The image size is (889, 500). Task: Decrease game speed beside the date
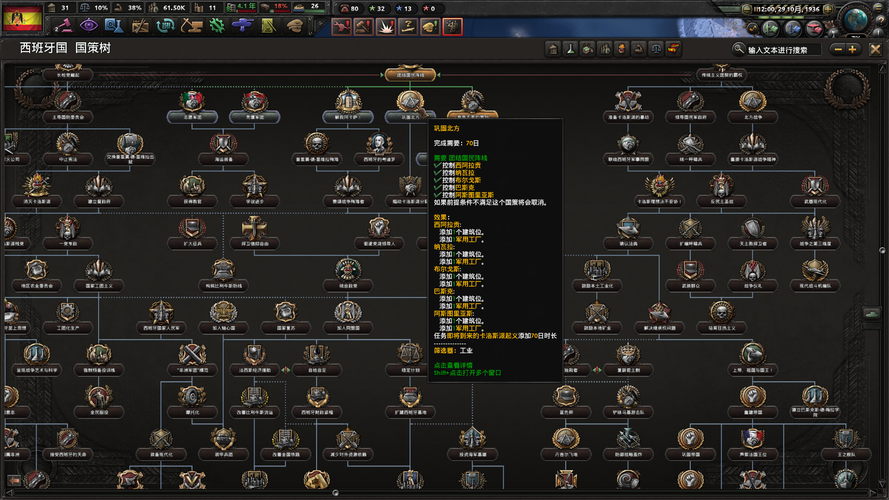click(747, 9)
